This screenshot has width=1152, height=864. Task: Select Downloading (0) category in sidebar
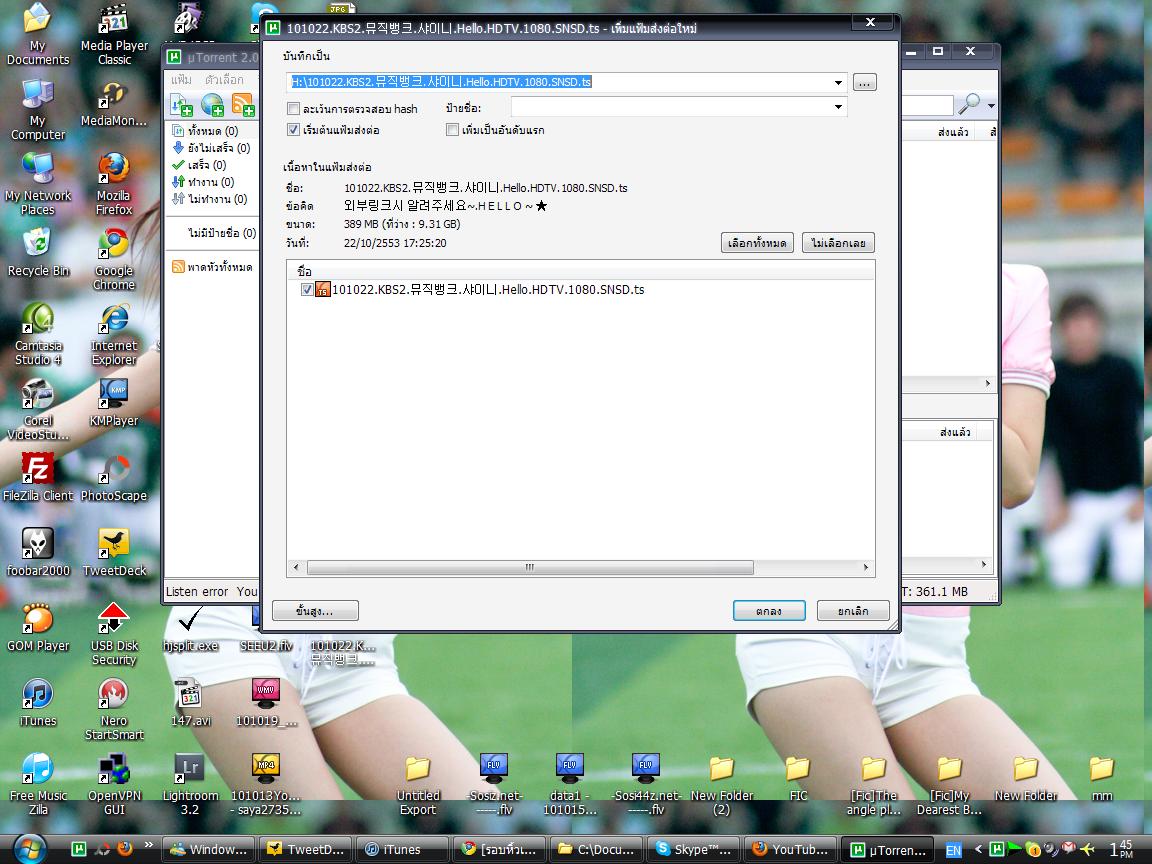[x=212, y=148]
